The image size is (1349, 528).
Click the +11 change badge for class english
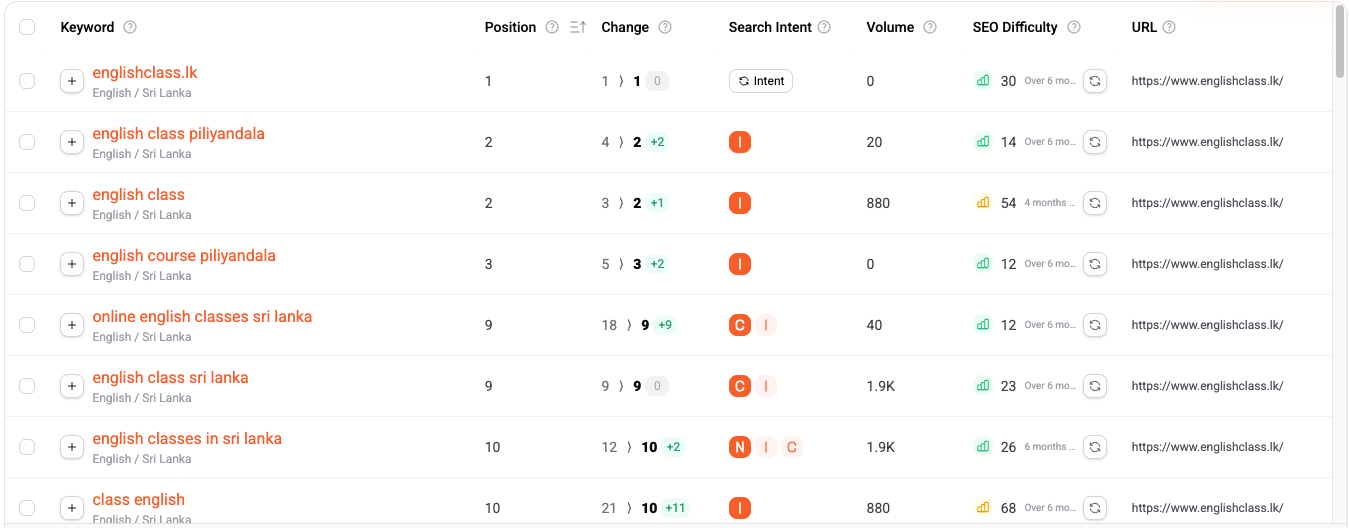point(676,508)
